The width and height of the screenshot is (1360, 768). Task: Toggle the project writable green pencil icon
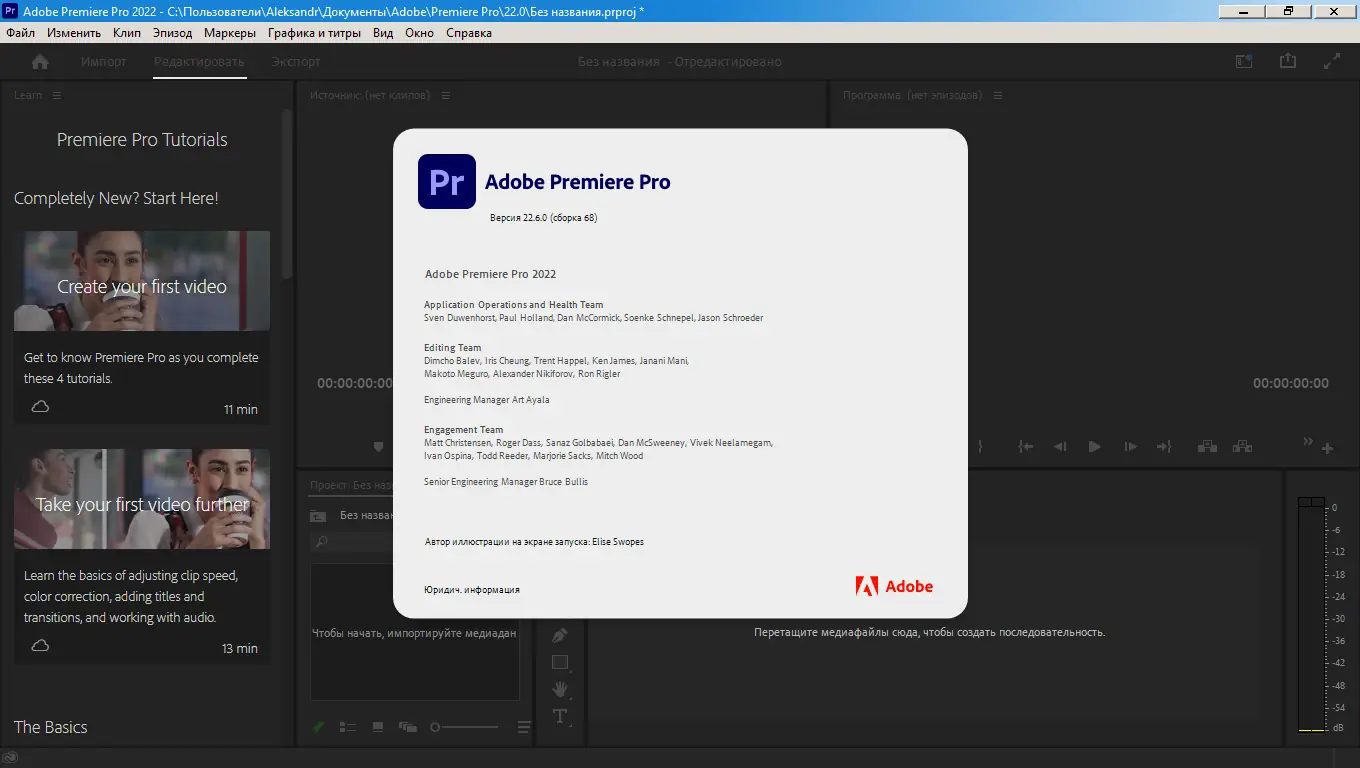318,727
